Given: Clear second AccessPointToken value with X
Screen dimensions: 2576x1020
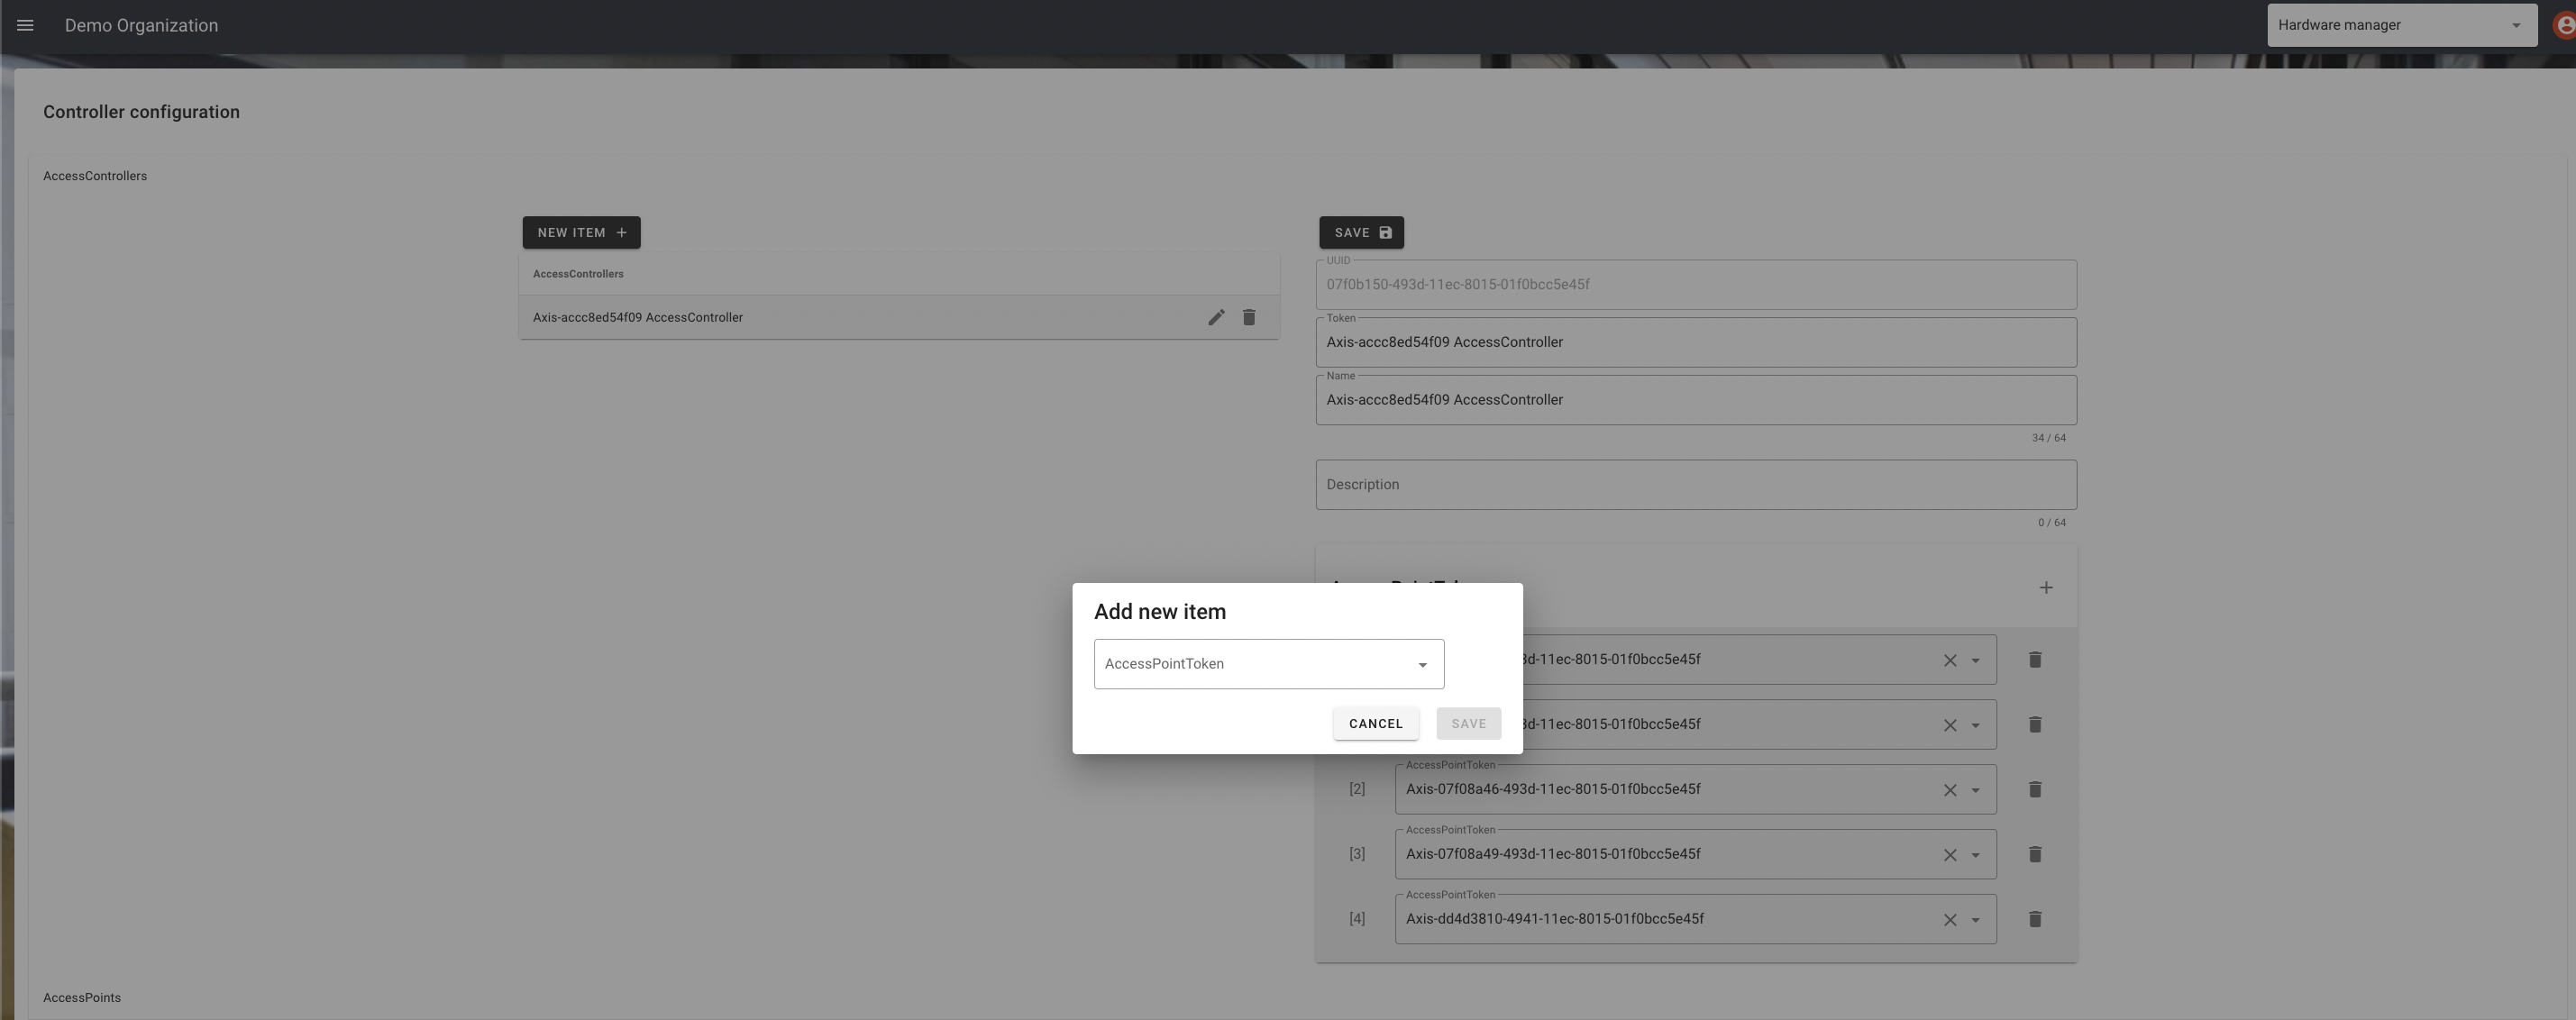Looking at the screenshot, I should [1950, 726].
